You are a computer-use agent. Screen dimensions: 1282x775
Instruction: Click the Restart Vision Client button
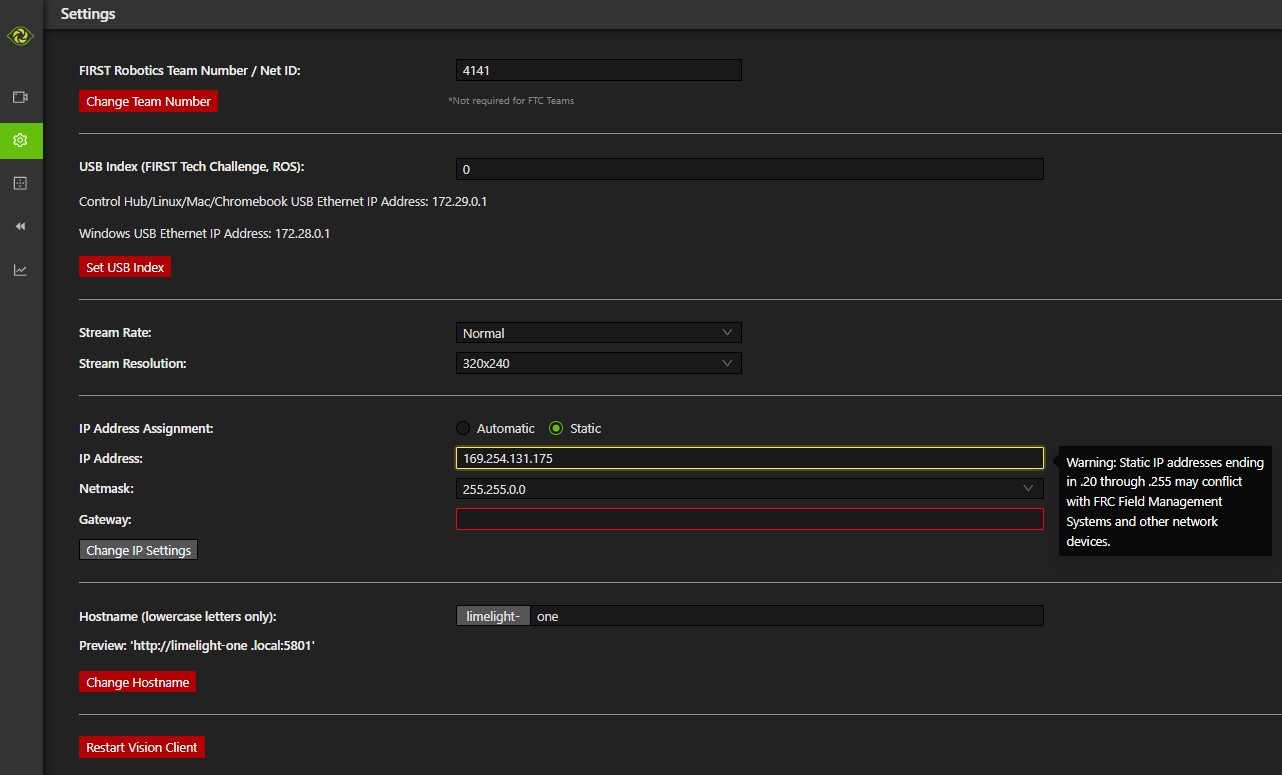142,747
